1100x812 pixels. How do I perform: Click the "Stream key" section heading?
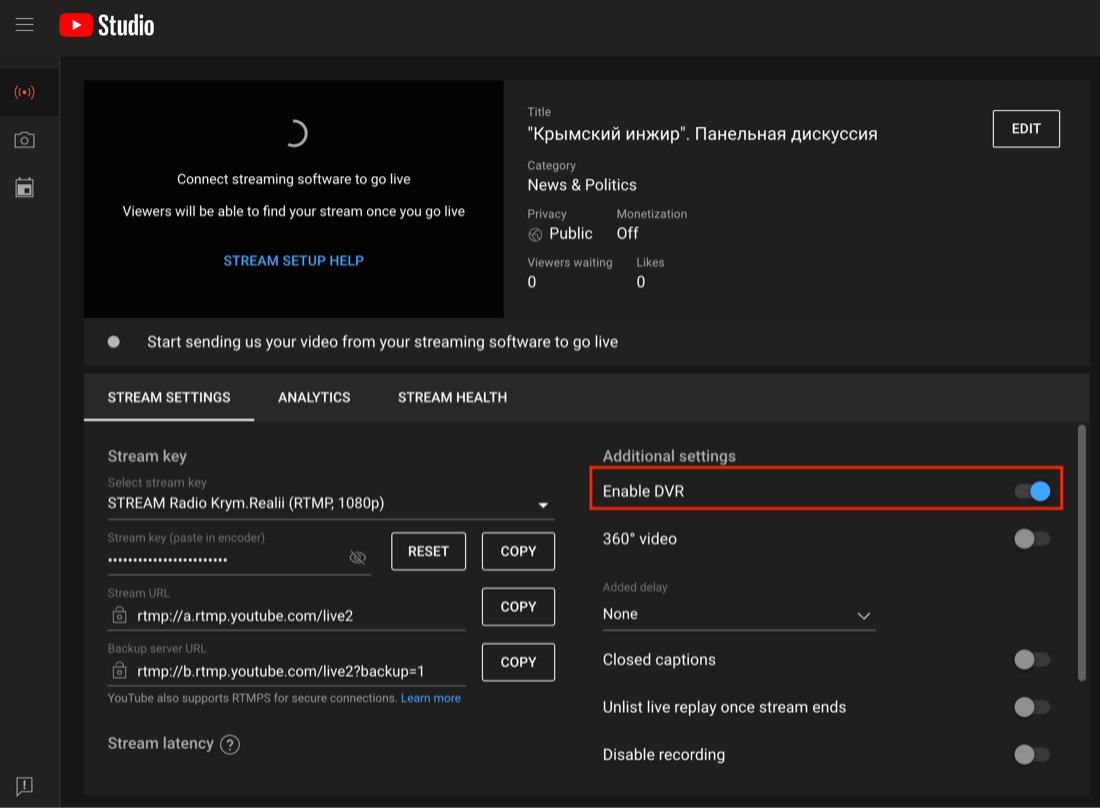pyautogui.click(x=147, y=456)
